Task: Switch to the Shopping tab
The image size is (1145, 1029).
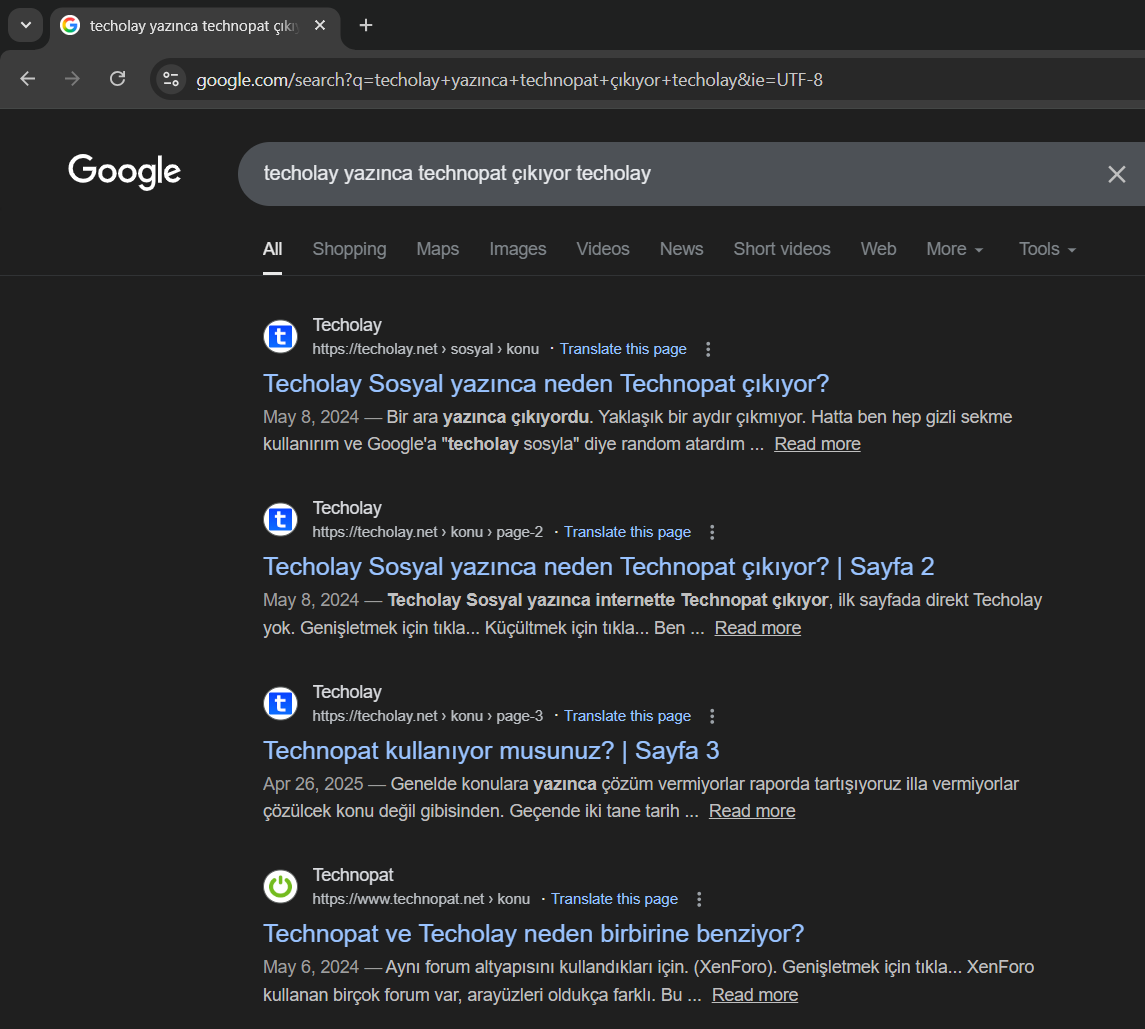Action: [349, 249]
